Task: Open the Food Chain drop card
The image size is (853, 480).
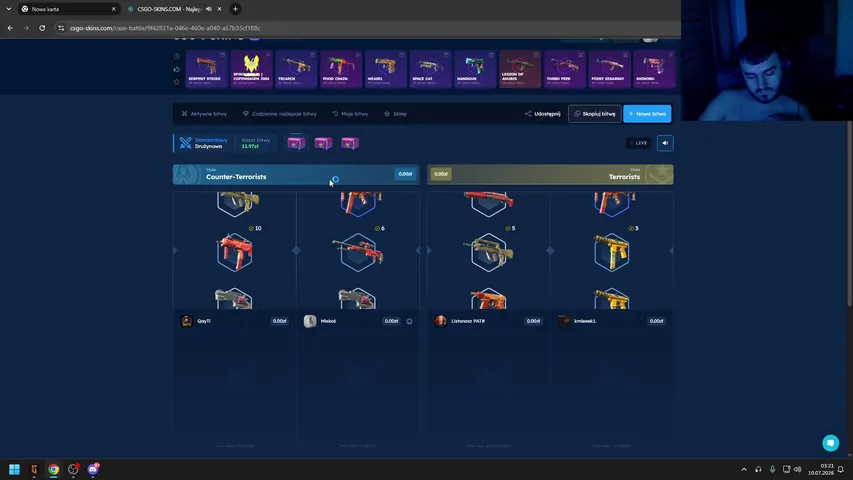Action: pyautogui.click(x=341, y=69)
